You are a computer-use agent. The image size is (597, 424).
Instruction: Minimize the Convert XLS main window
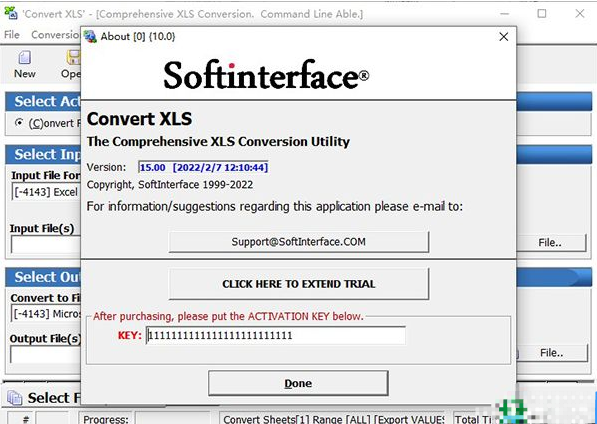tap(504, 14)
